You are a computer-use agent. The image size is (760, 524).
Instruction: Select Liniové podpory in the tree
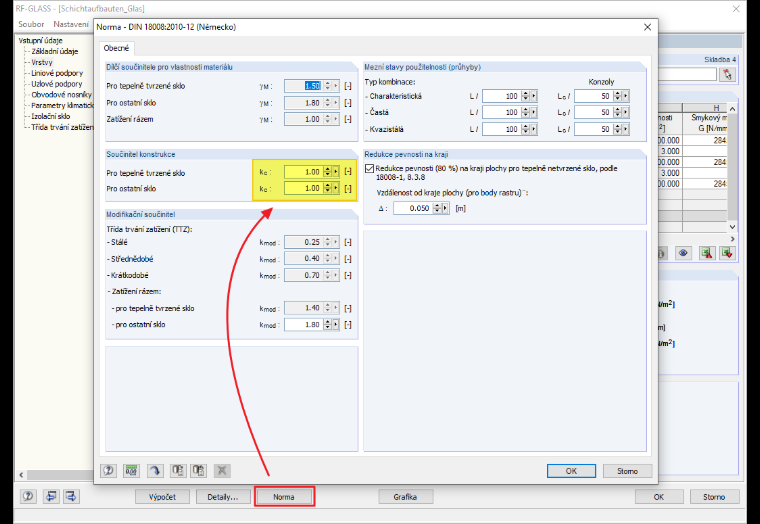pyautogui.click(x=57, y=73)
